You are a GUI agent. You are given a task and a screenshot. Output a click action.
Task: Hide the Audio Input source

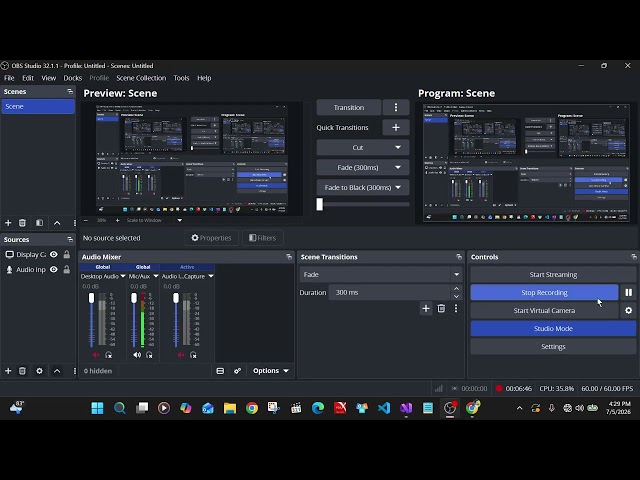click(x=53, y=269)
